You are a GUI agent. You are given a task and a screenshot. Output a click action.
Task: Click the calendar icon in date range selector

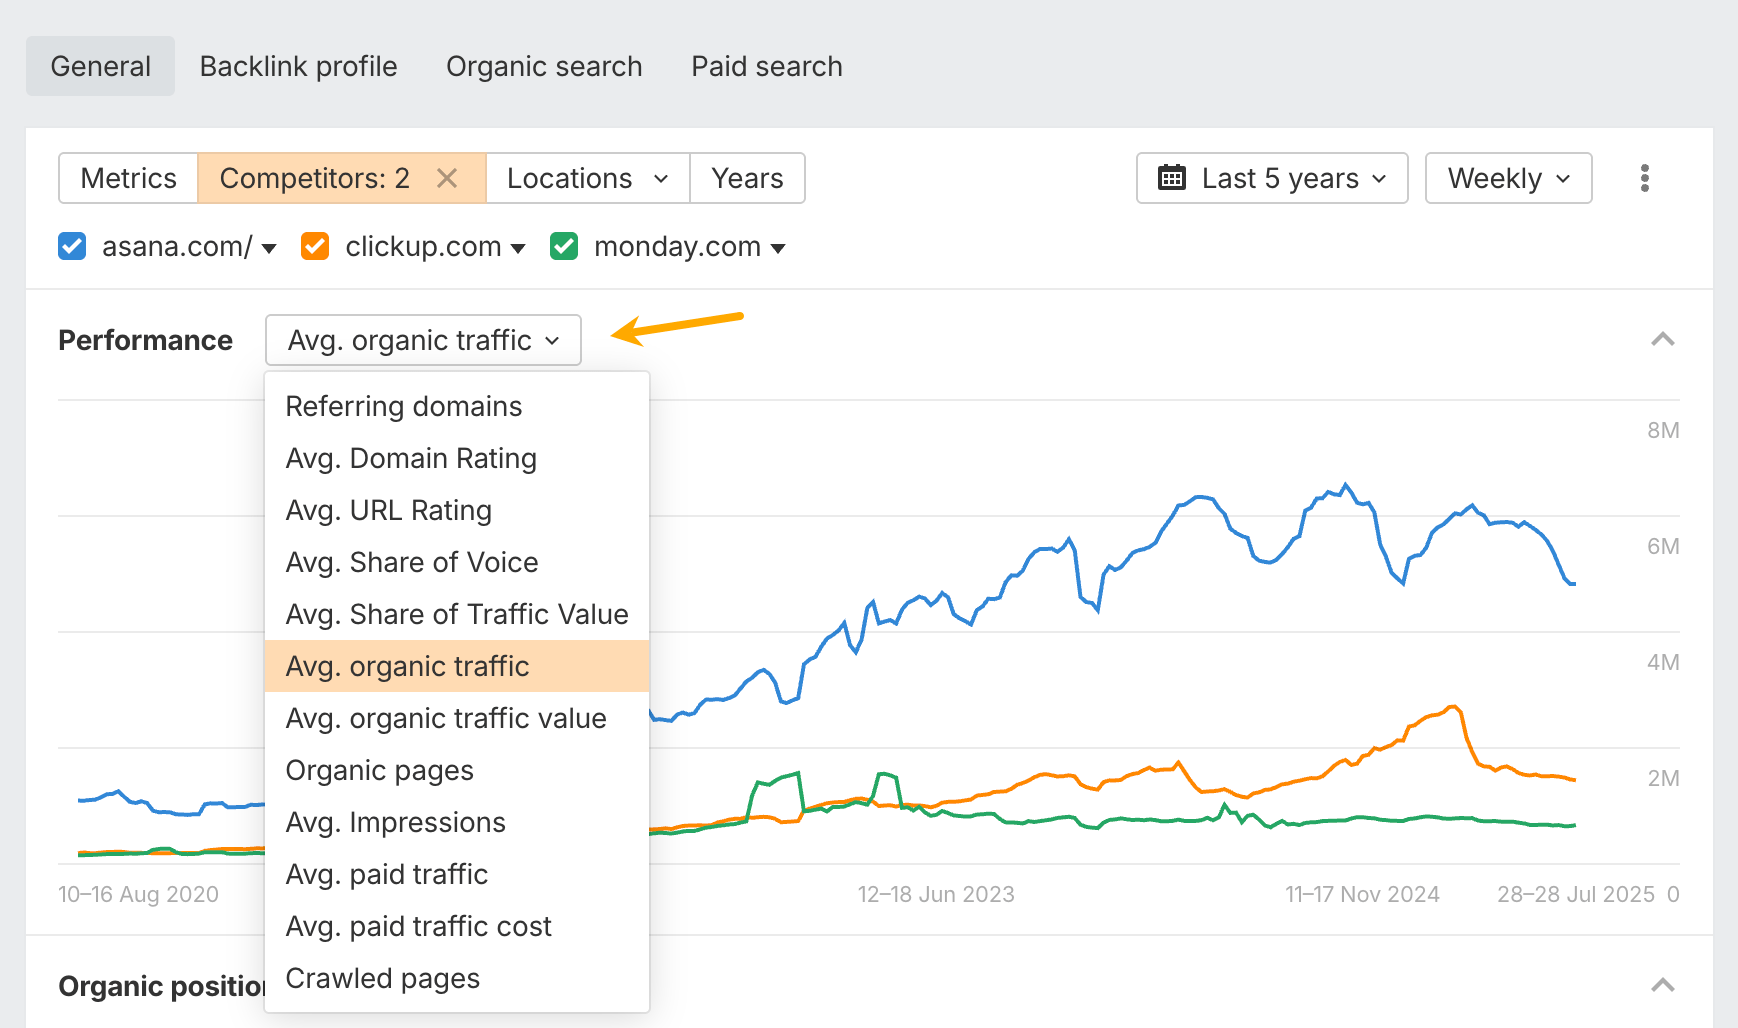pyautogui.click(x=1172, y=178)
